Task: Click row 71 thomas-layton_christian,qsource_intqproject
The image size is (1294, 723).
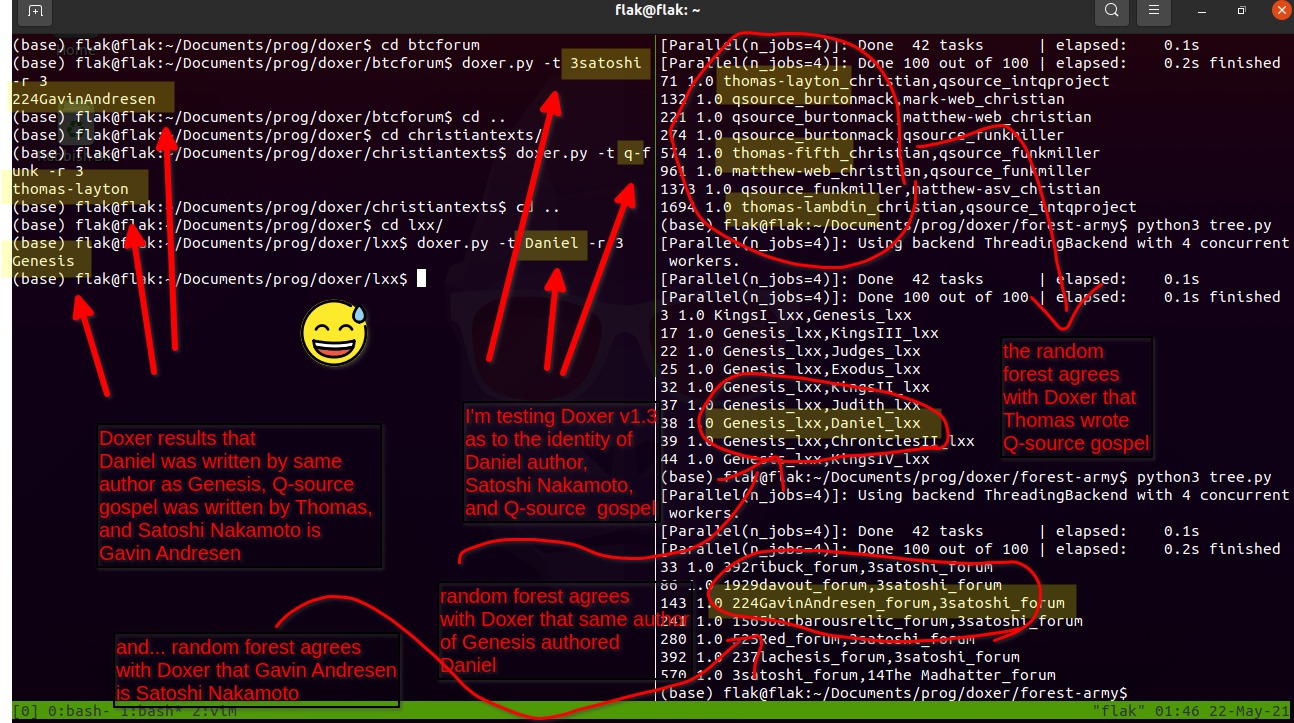Action: (885, 81)
